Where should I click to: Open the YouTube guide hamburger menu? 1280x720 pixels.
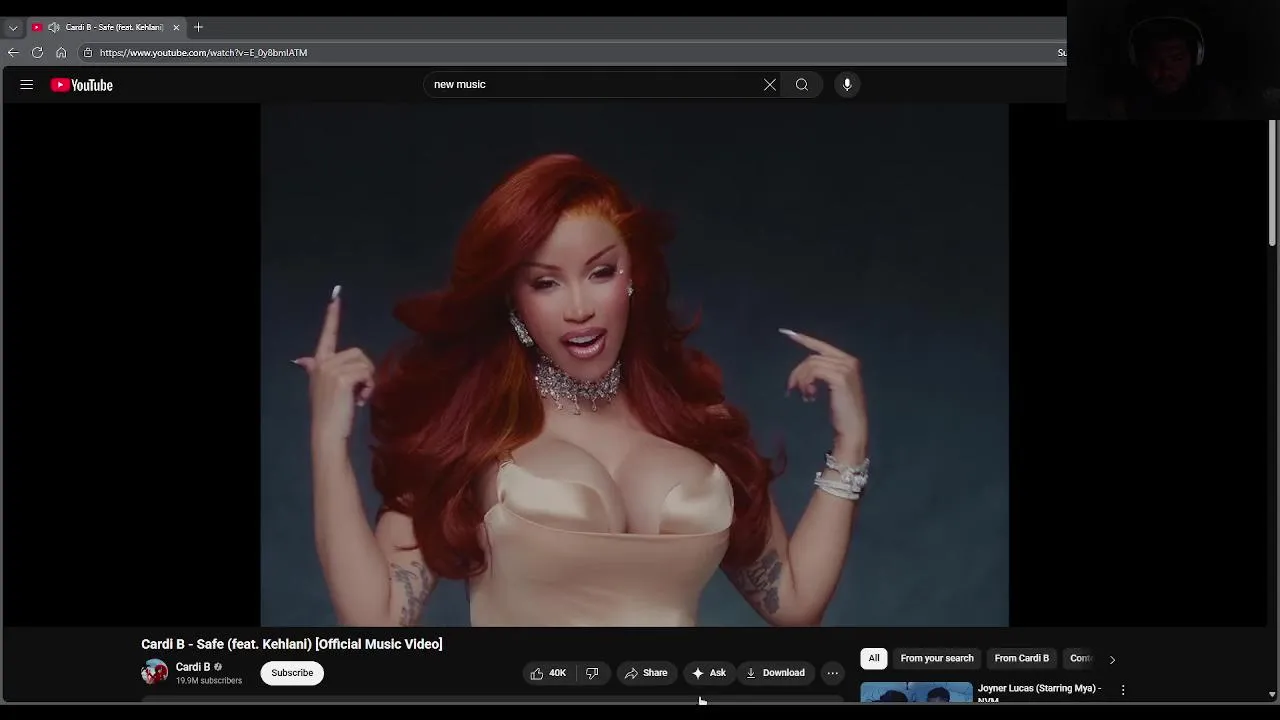[x=27, y=85]
